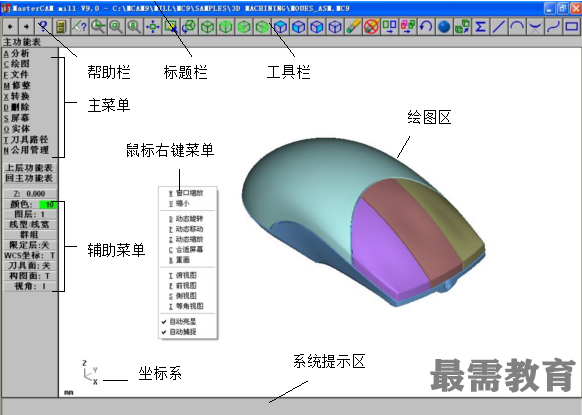Screen dimensions: 582x415
Task: Click the unzoom magnifier with green square
Action: click(116, 27)
